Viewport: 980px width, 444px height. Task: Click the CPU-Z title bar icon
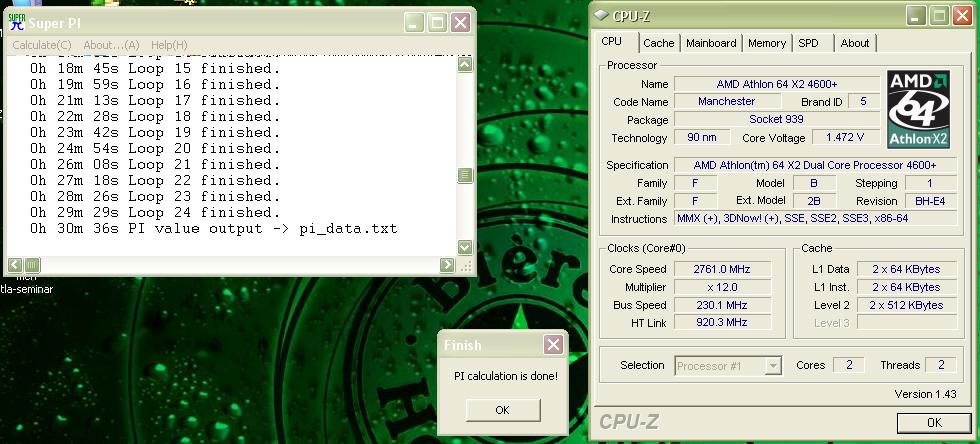[601, 15]
